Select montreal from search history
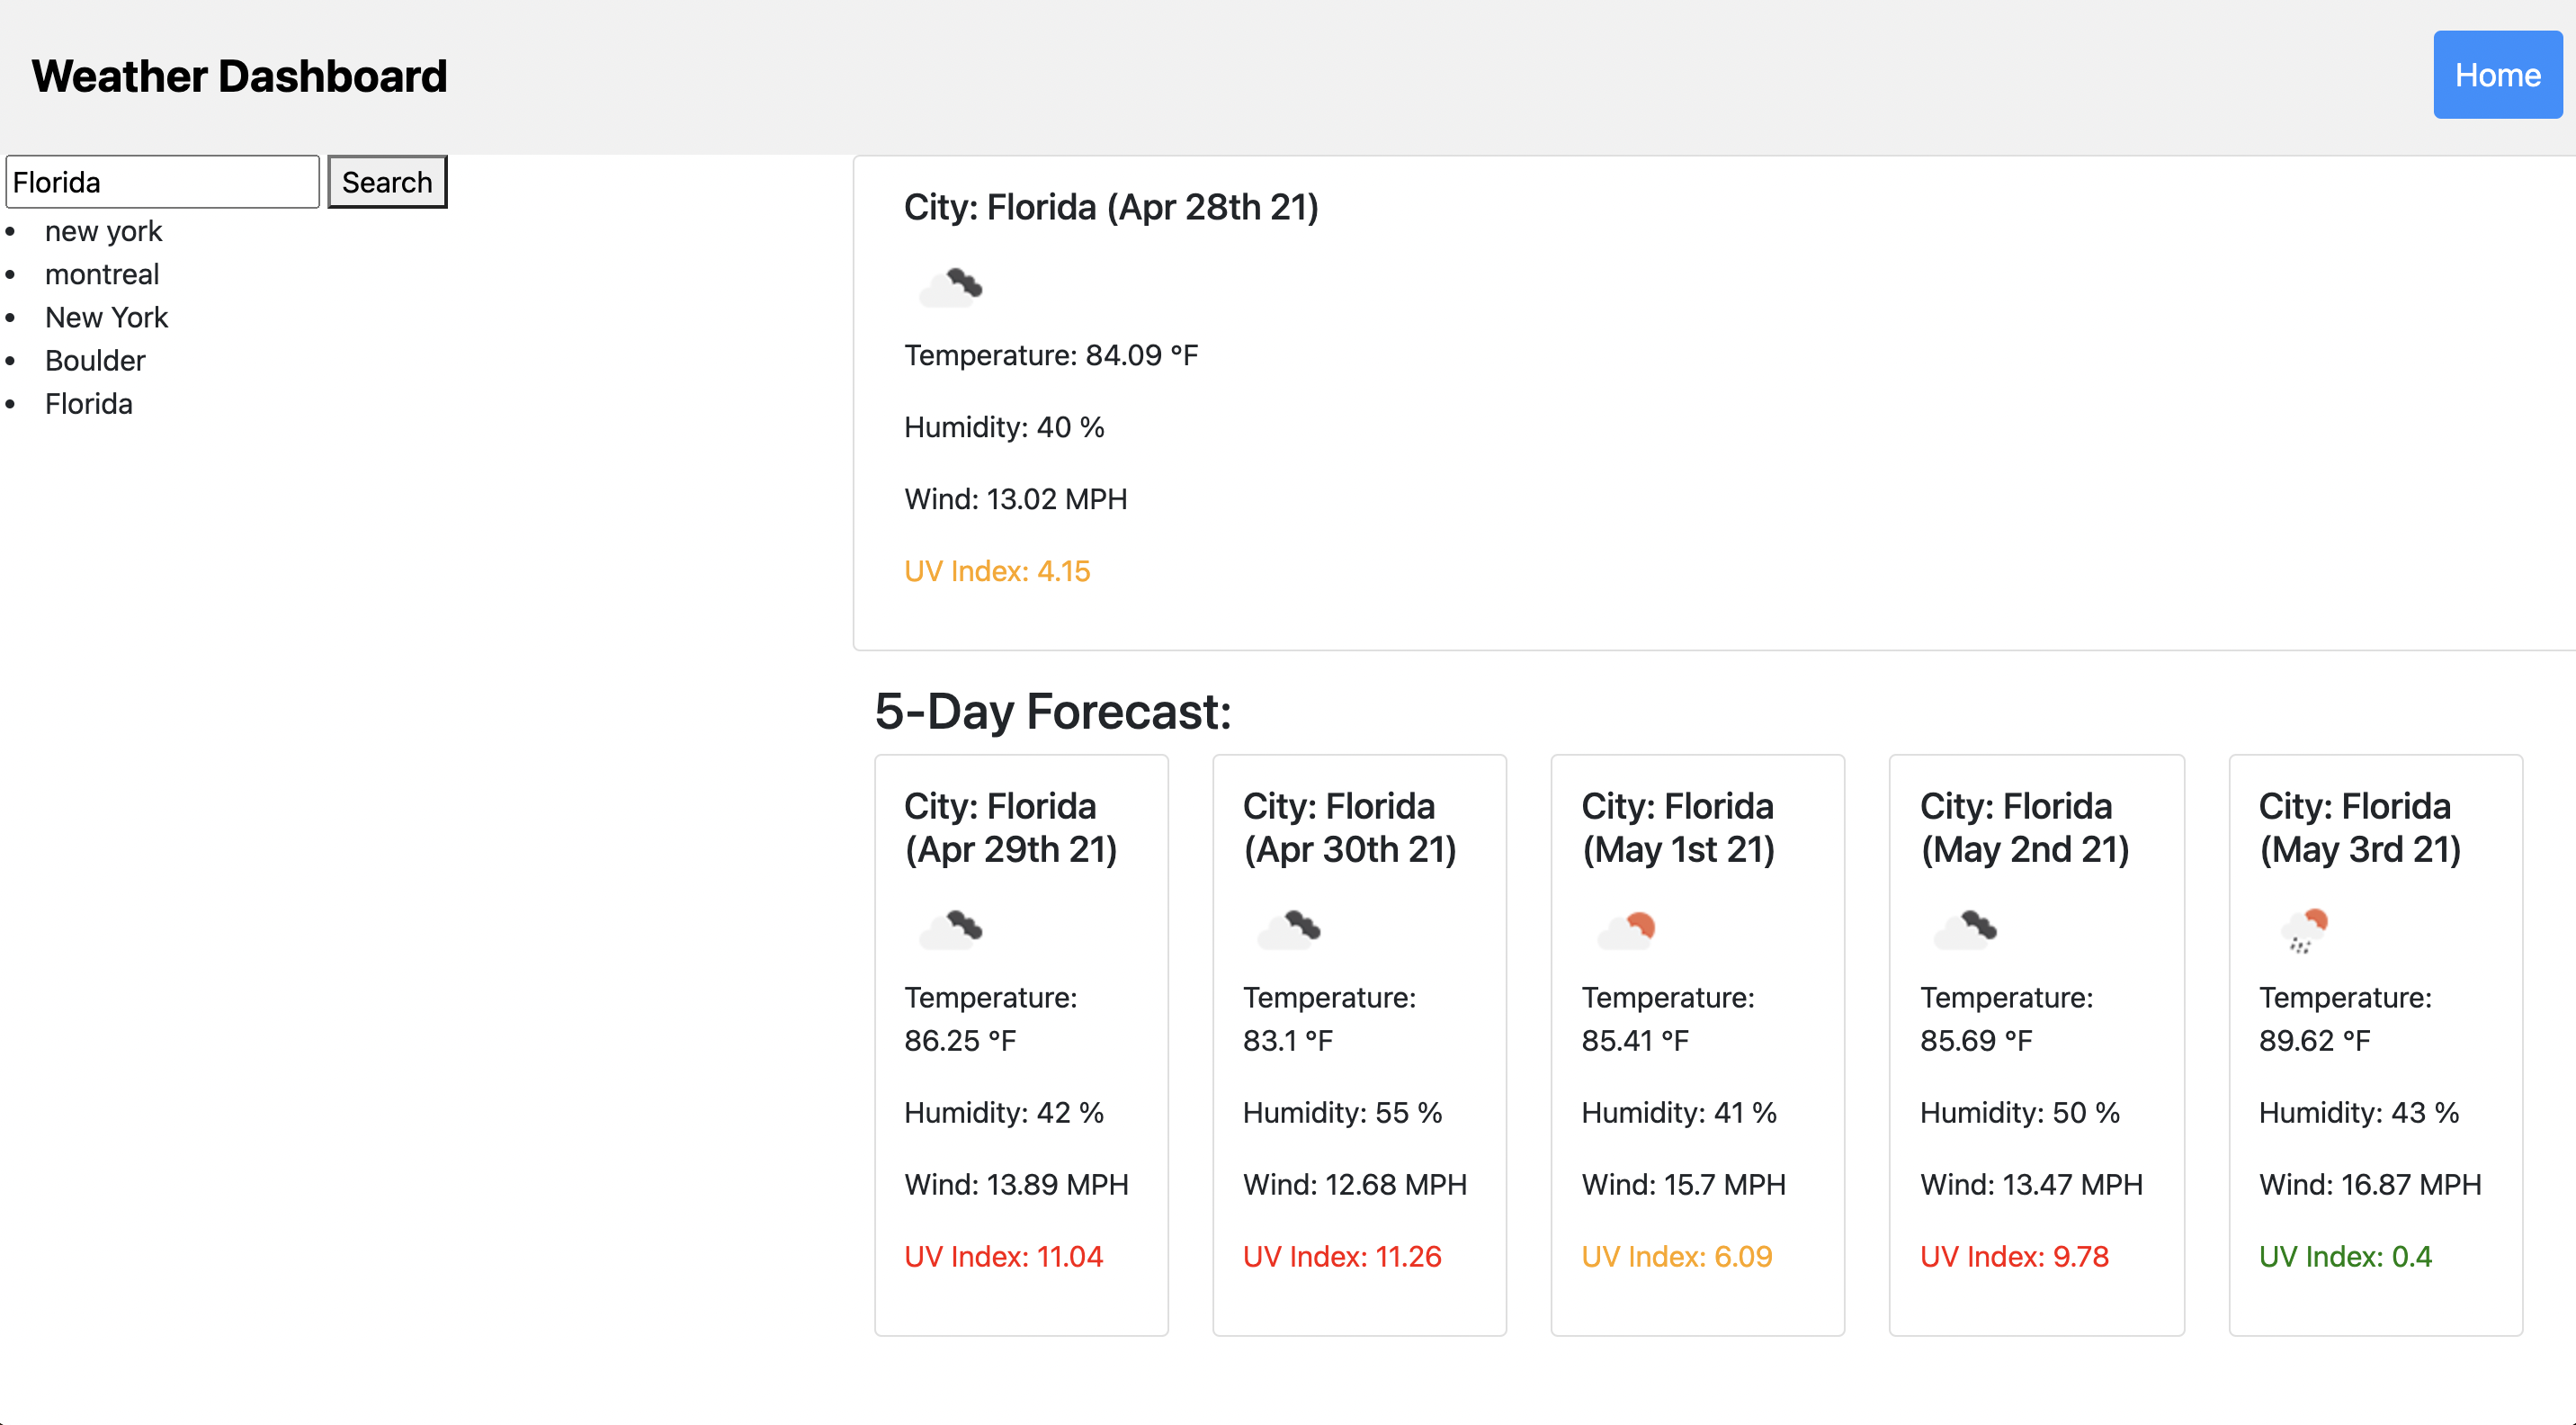 102,274
